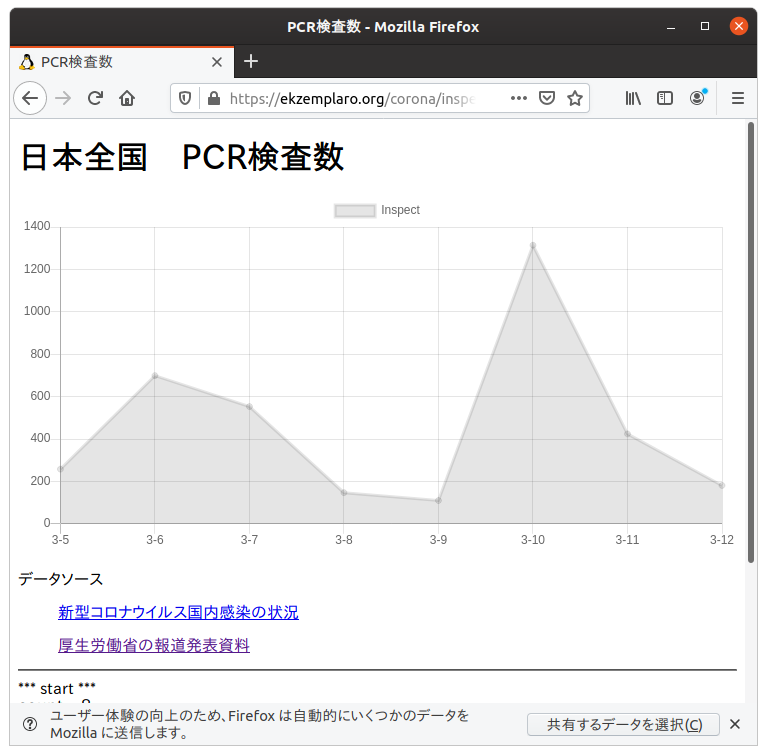
Task: Toggle the Inspect legend dataset
Action: [x=377, y=210]
